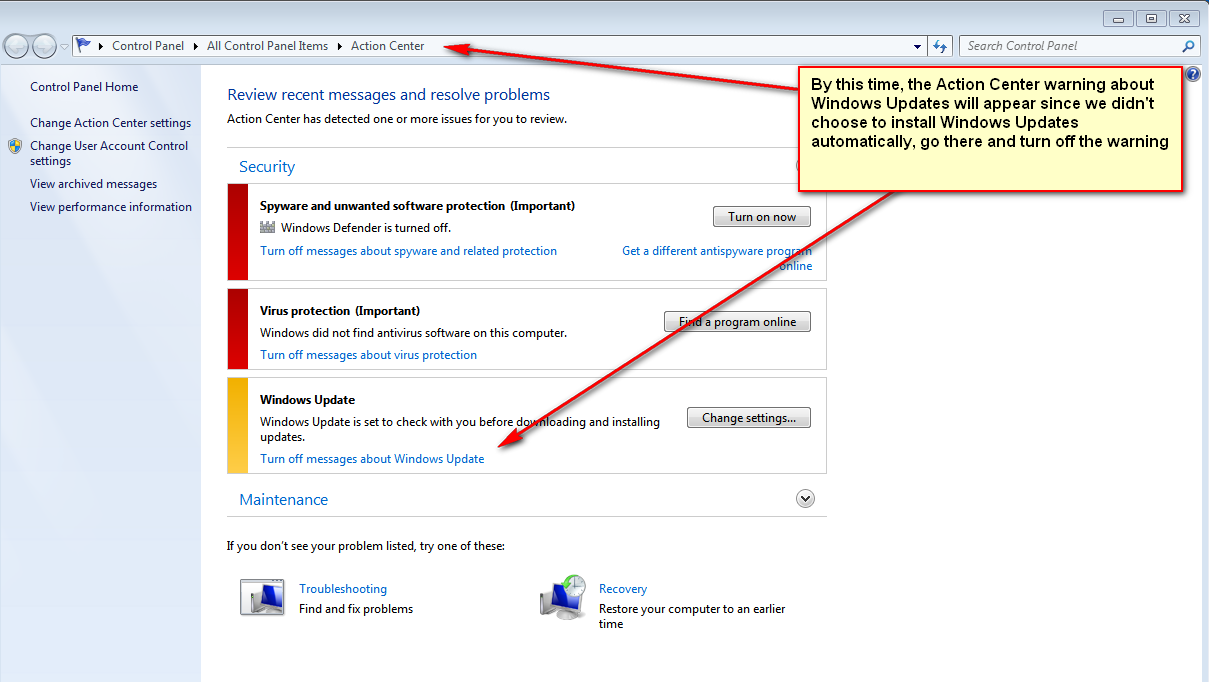Click All Control Panel Items breadcrumb
Viewport: 1209px width, 682px height.
[267, 46]
